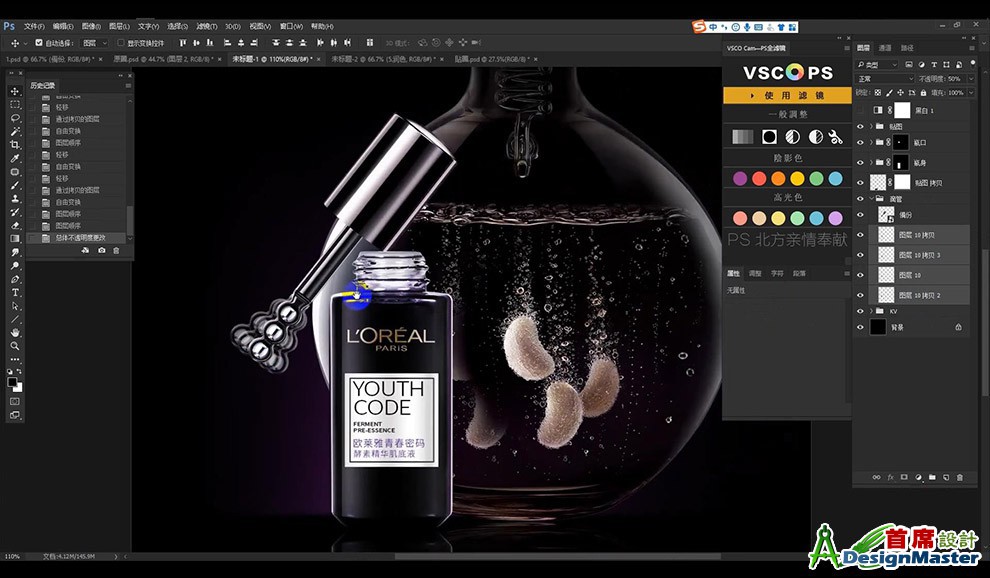Open the 窗口(W) menu
The width and height of the screenshot is (990, 578).
pyautogui.click(x=291, y=27)
